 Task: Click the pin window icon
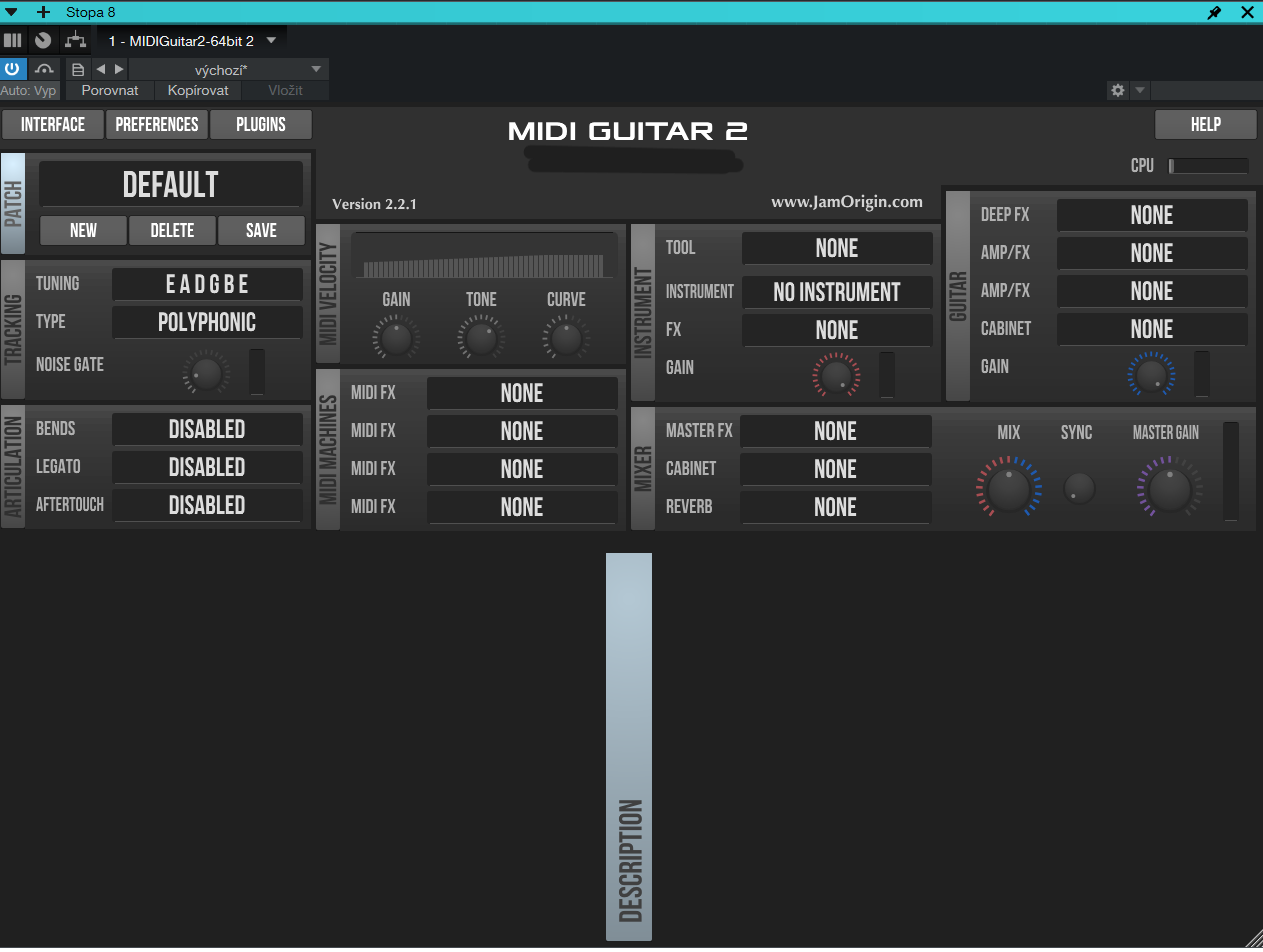point(1214,12)
